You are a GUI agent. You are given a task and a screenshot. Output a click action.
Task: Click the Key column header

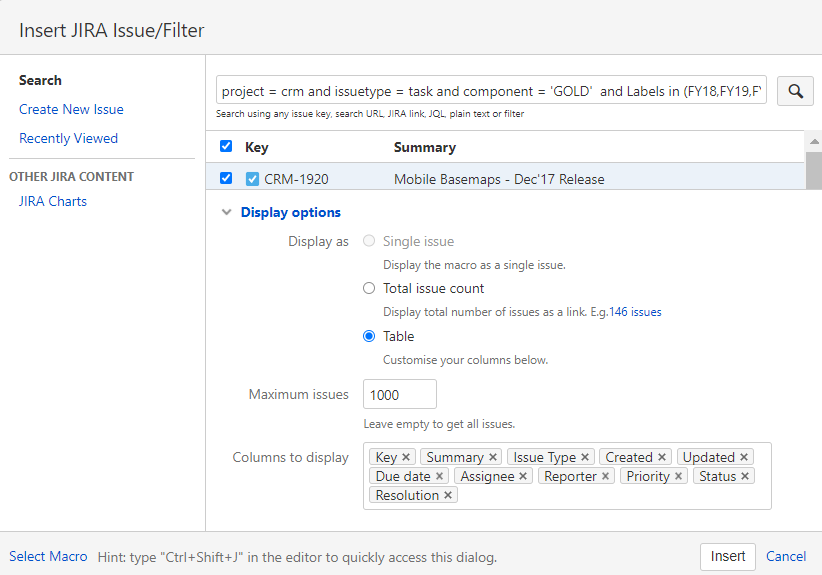click(256, 147)
